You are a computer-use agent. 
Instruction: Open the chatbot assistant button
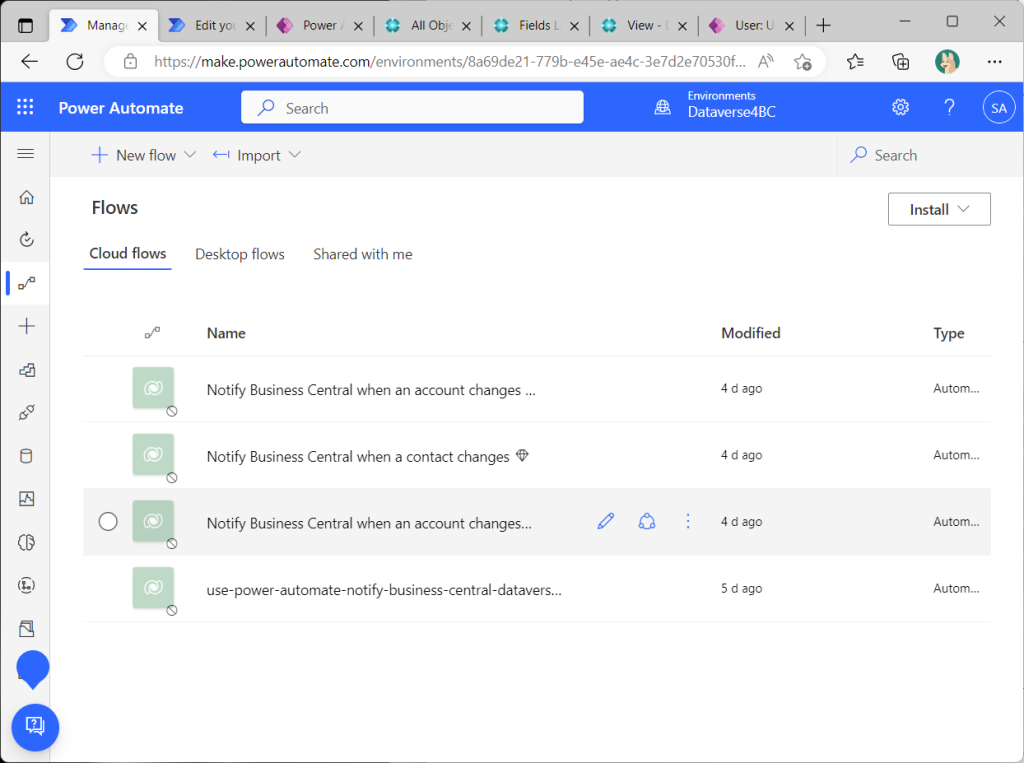[35, 725]
